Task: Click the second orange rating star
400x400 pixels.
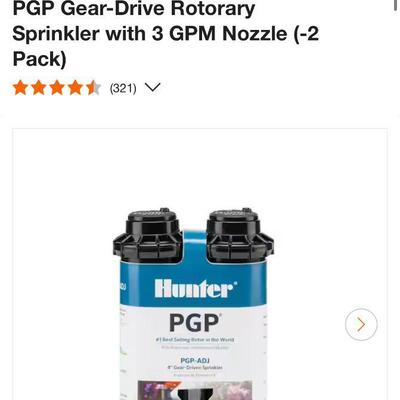Action: pyautogui.click(x=39, y=88)
